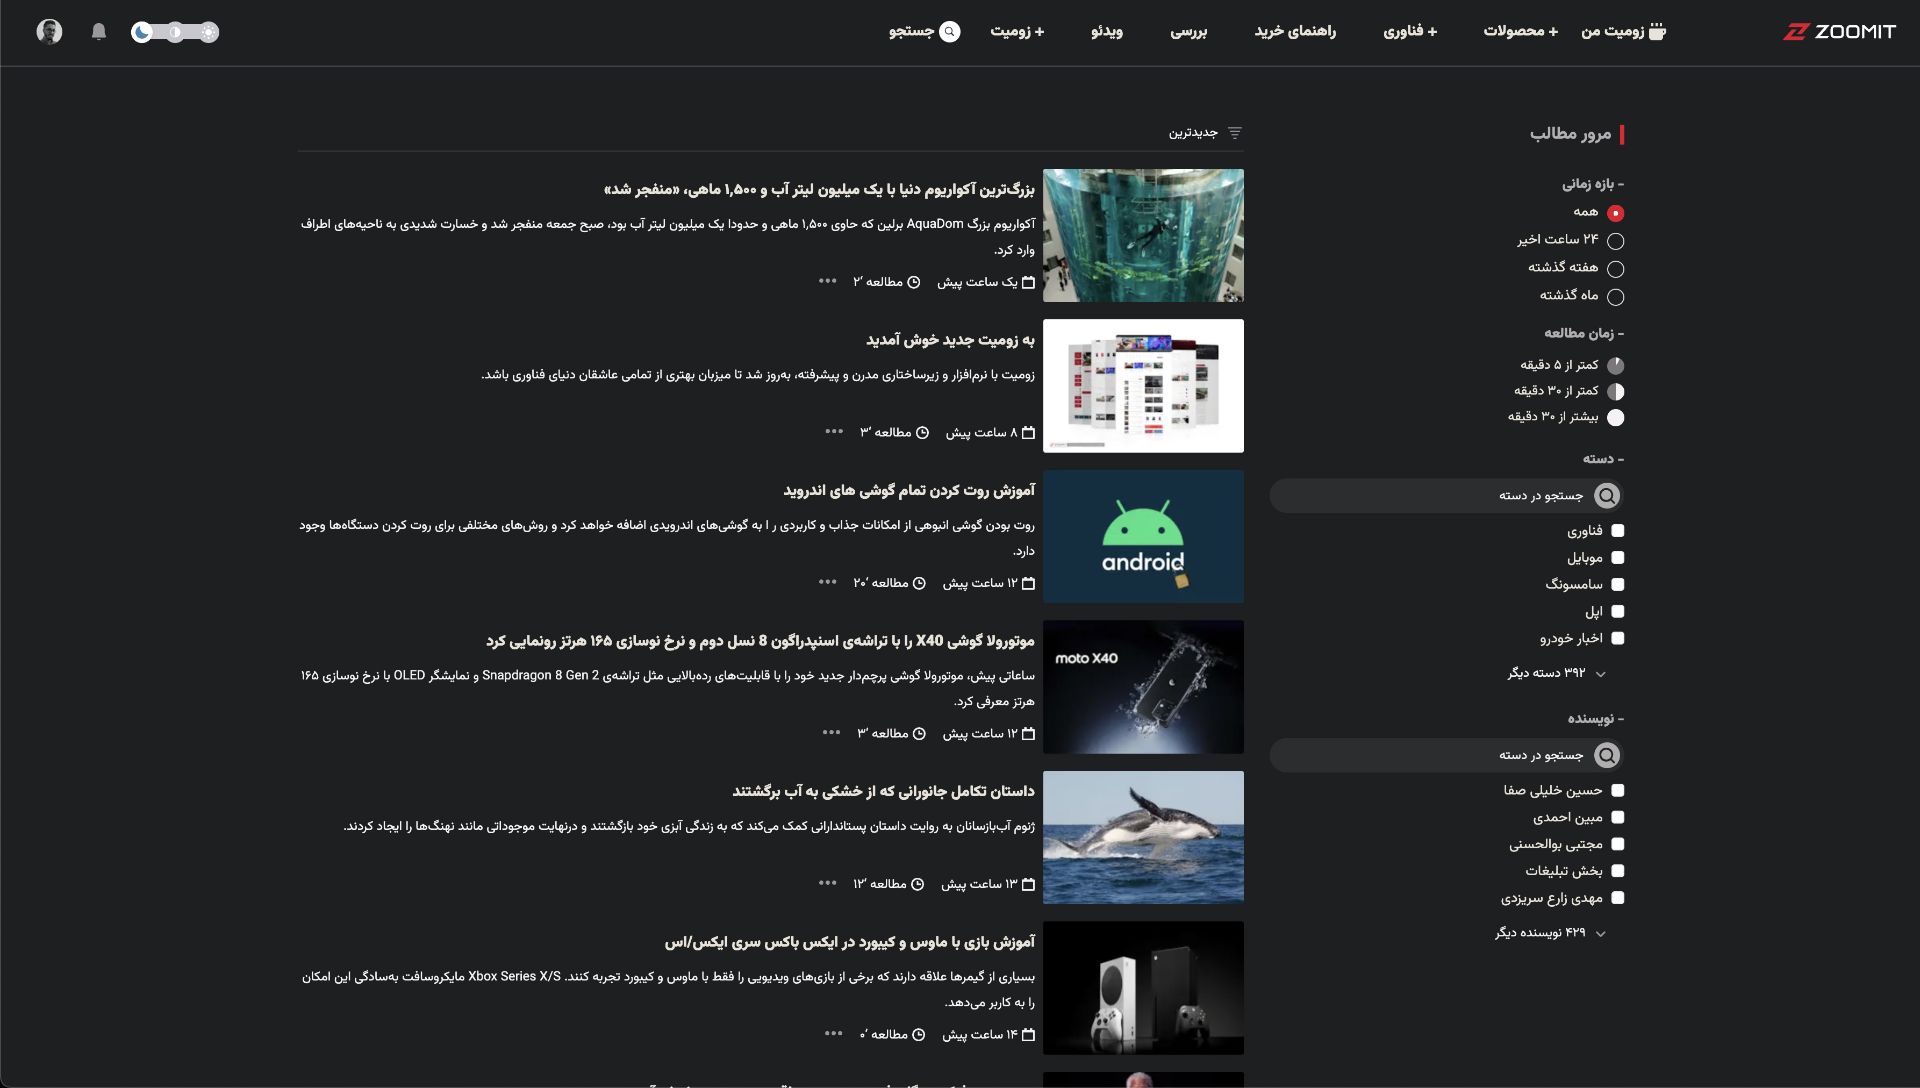Open notifications via the bell icon
This screenshot has width=1920, height=1088.
click(99, 31)
